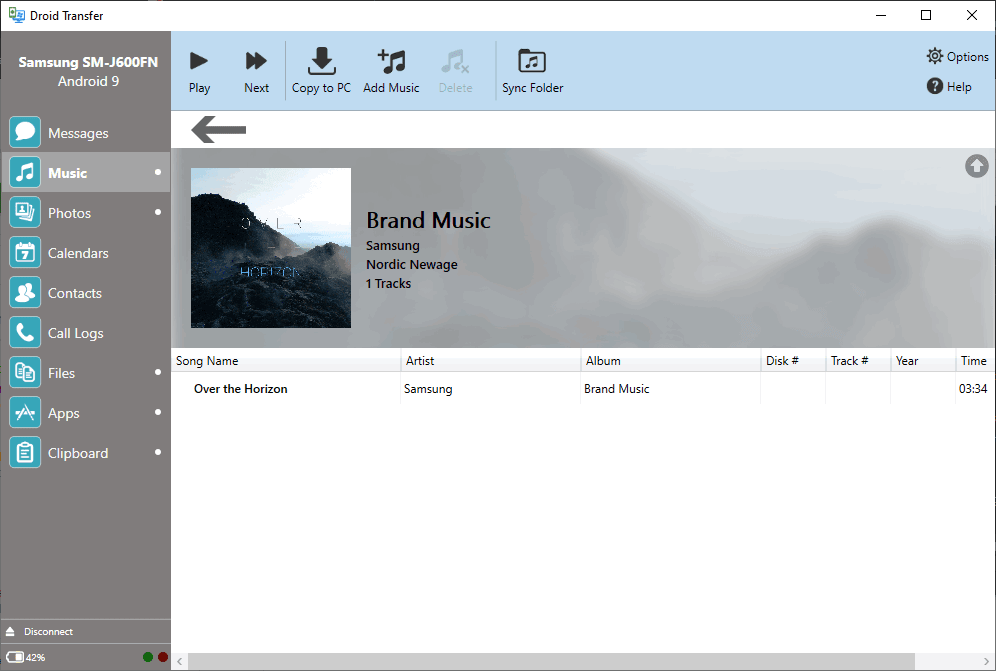Open the Call Logs section
The height and width of the screenshot is (671, 996).
(x=86, y=332)
